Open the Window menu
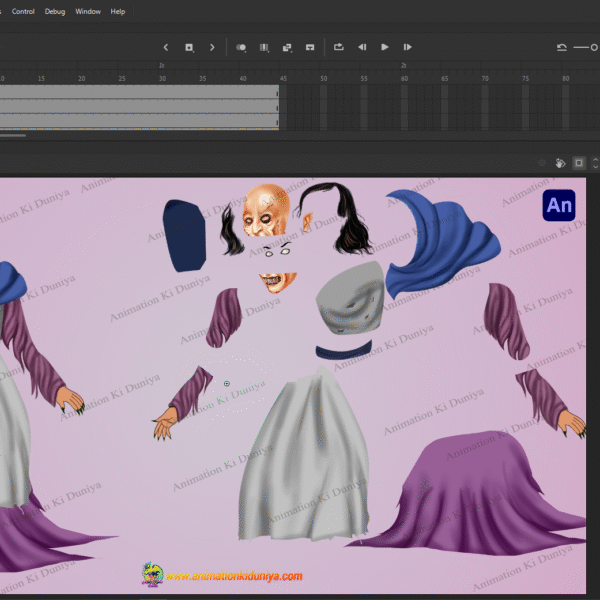 (x=88, y=11)
